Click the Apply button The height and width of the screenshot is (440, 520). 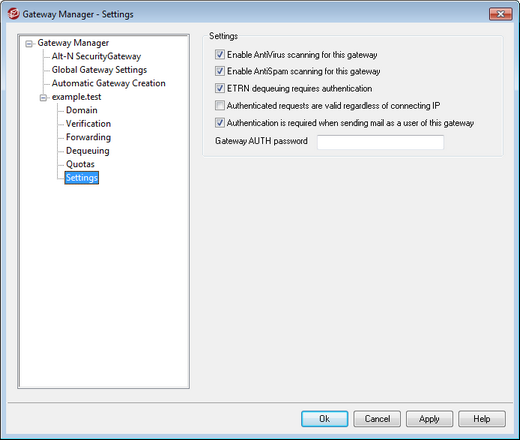429,419
